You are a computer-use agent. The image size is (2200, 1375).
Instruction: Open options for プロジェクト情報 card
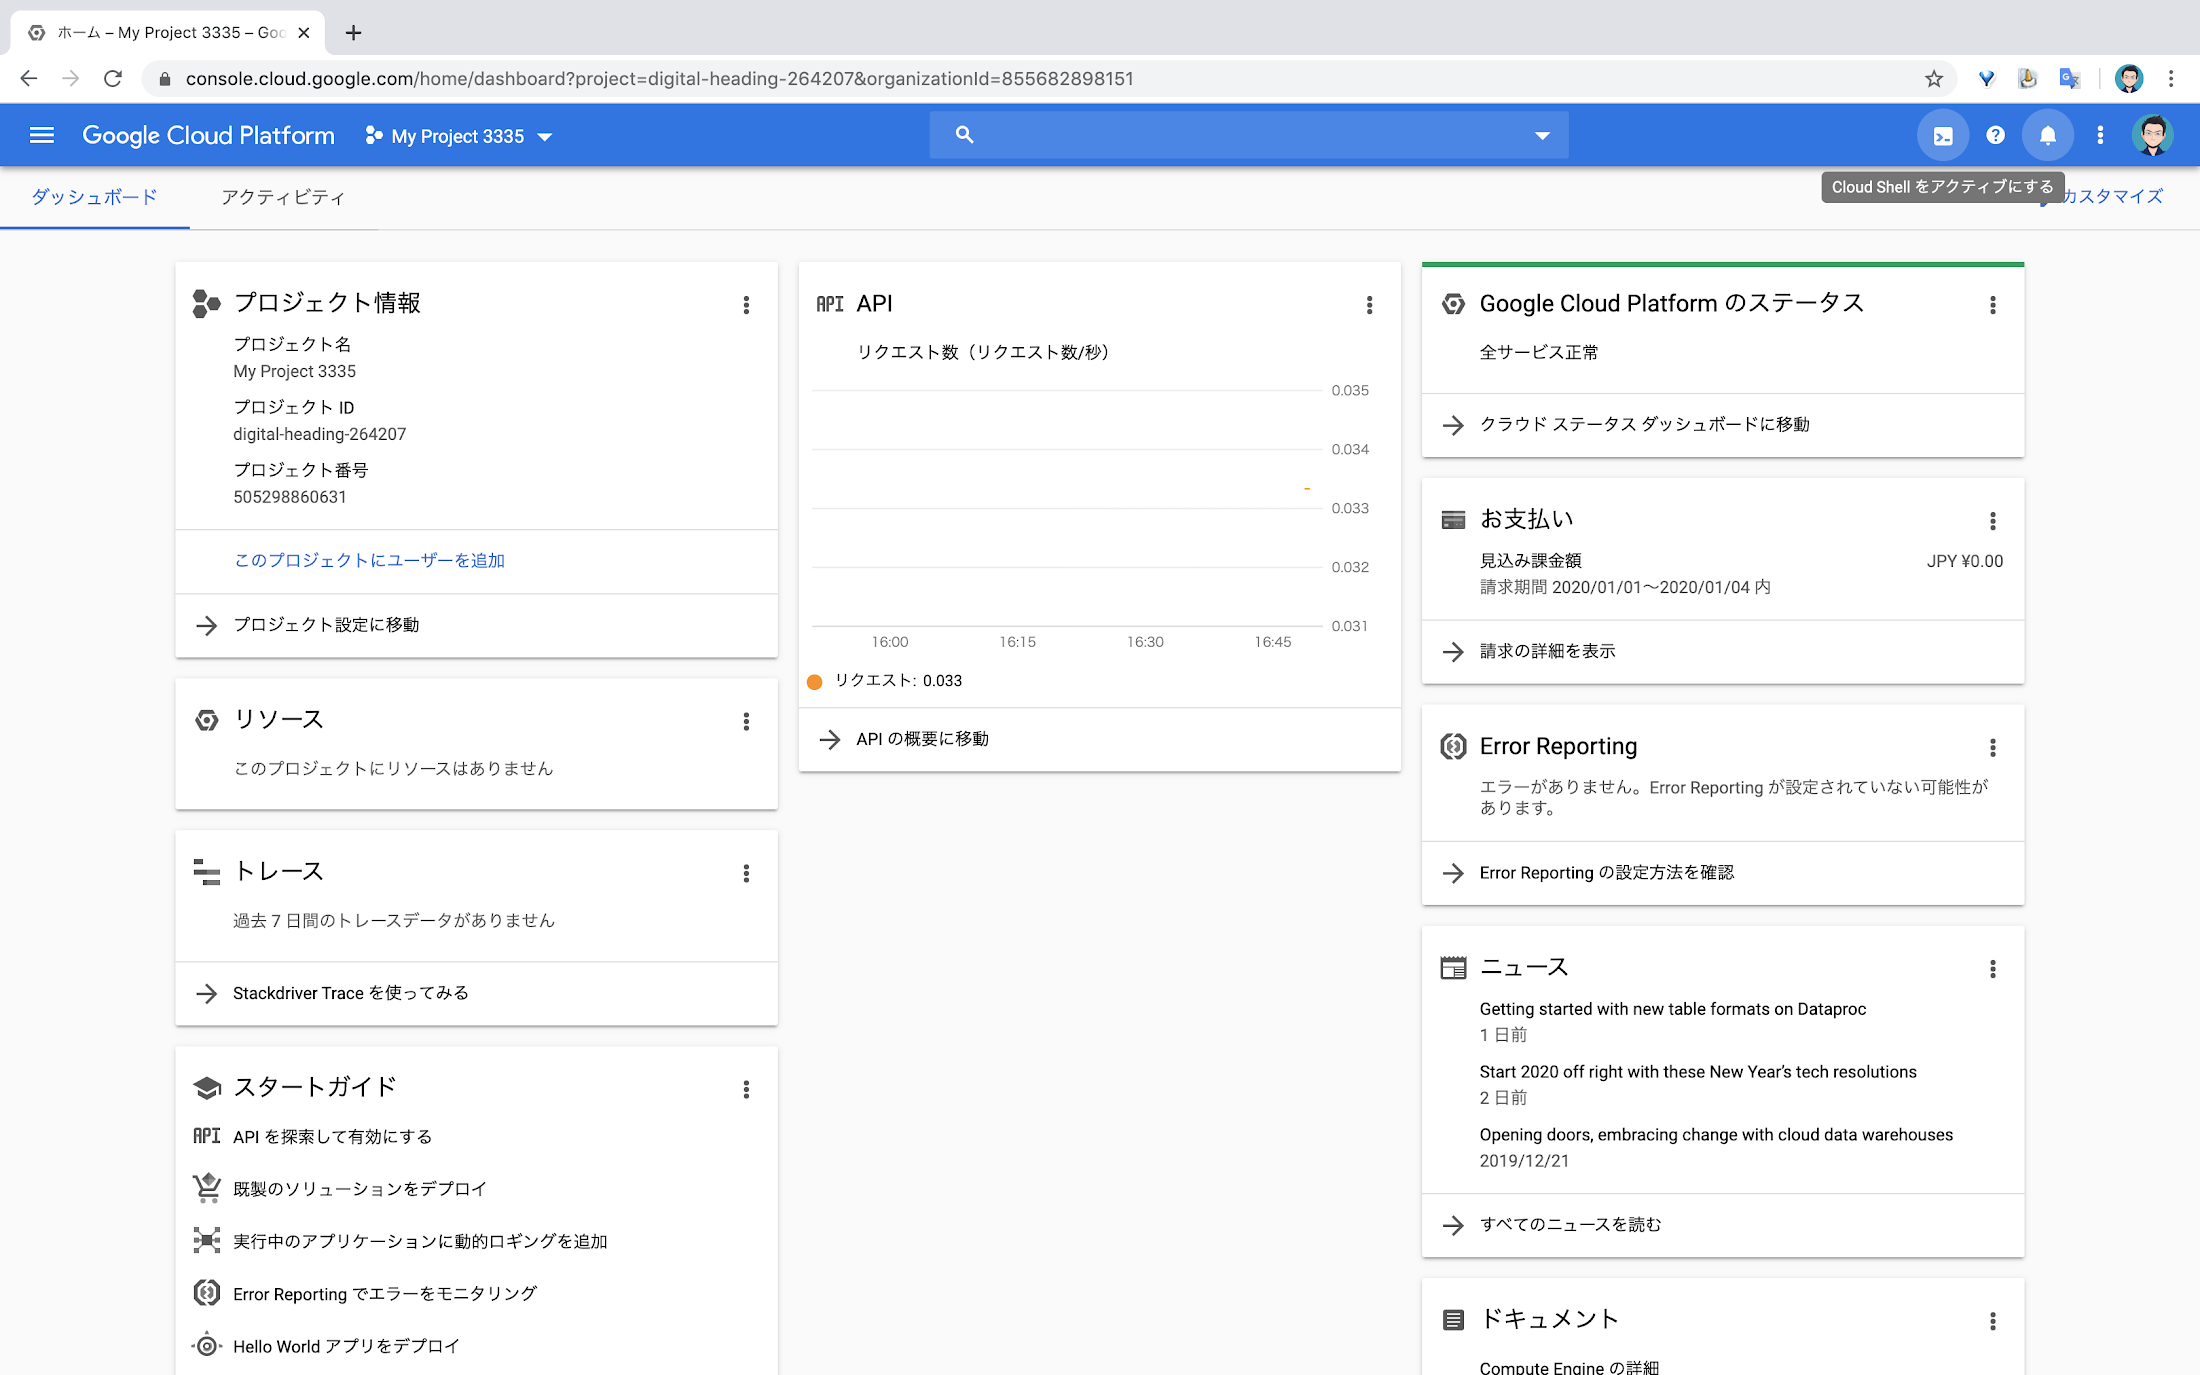746,305
